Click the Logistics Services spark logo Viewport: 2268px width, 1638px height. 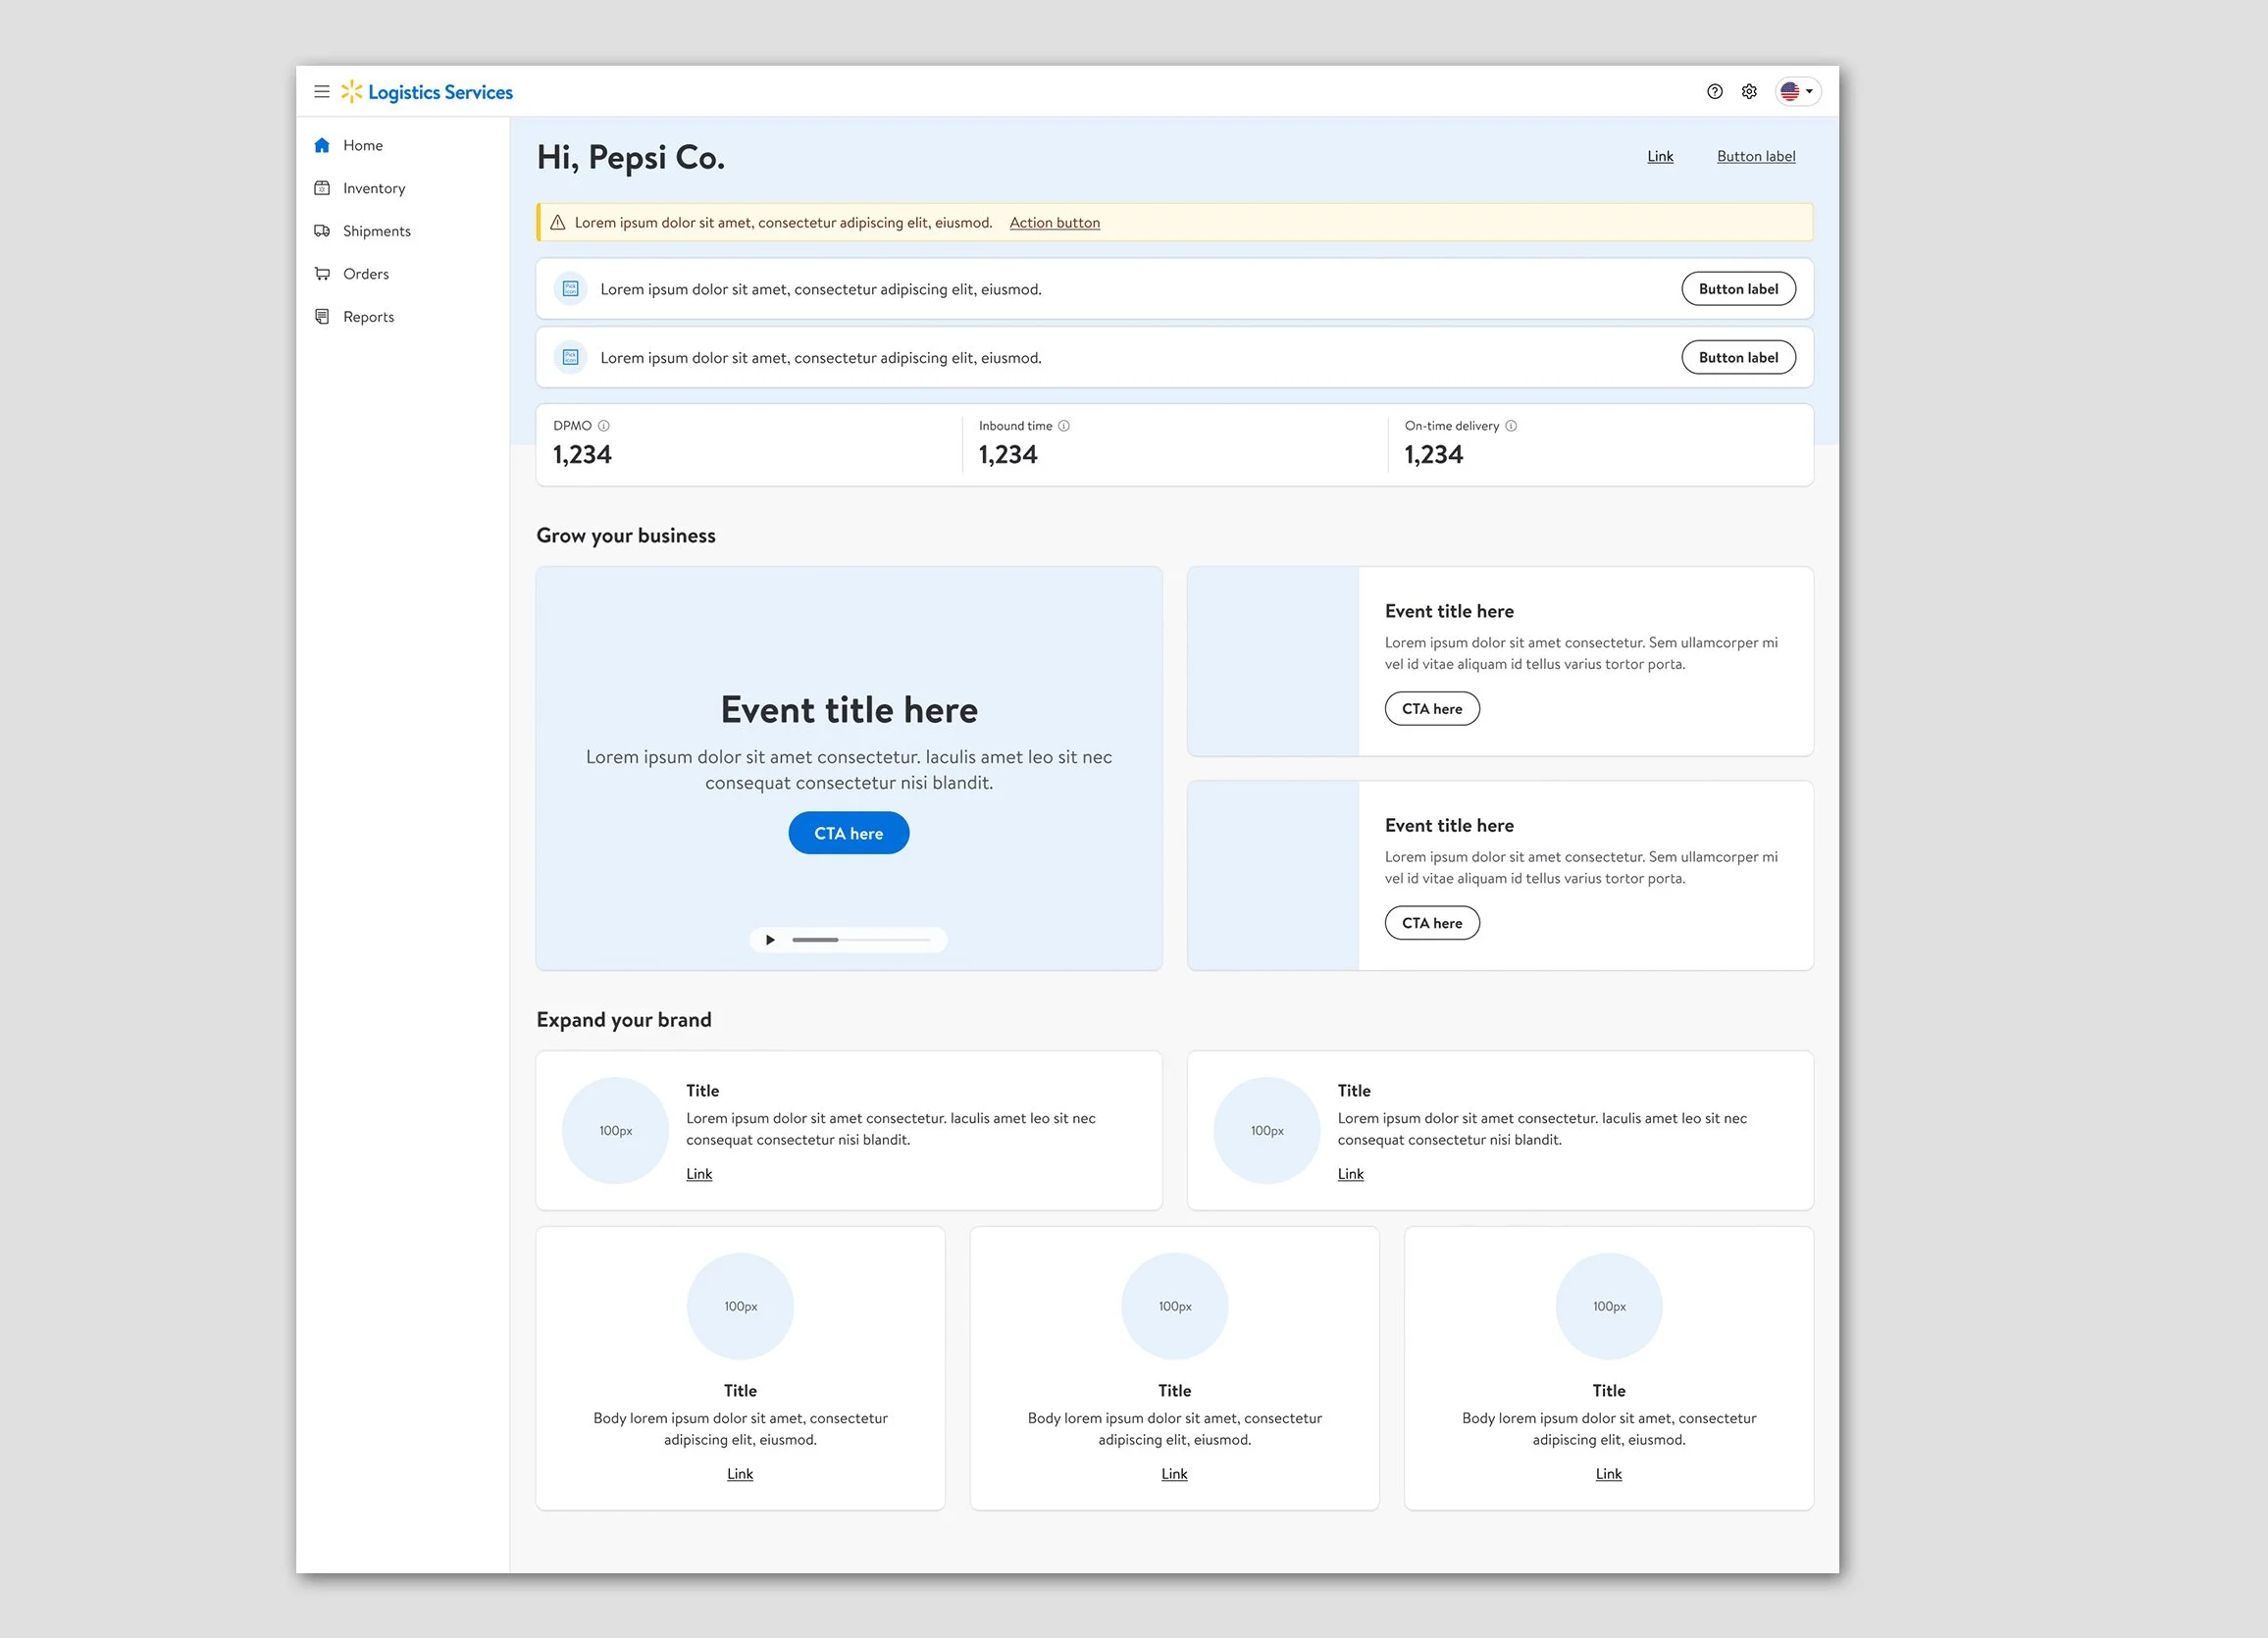(x=352, y=92)
